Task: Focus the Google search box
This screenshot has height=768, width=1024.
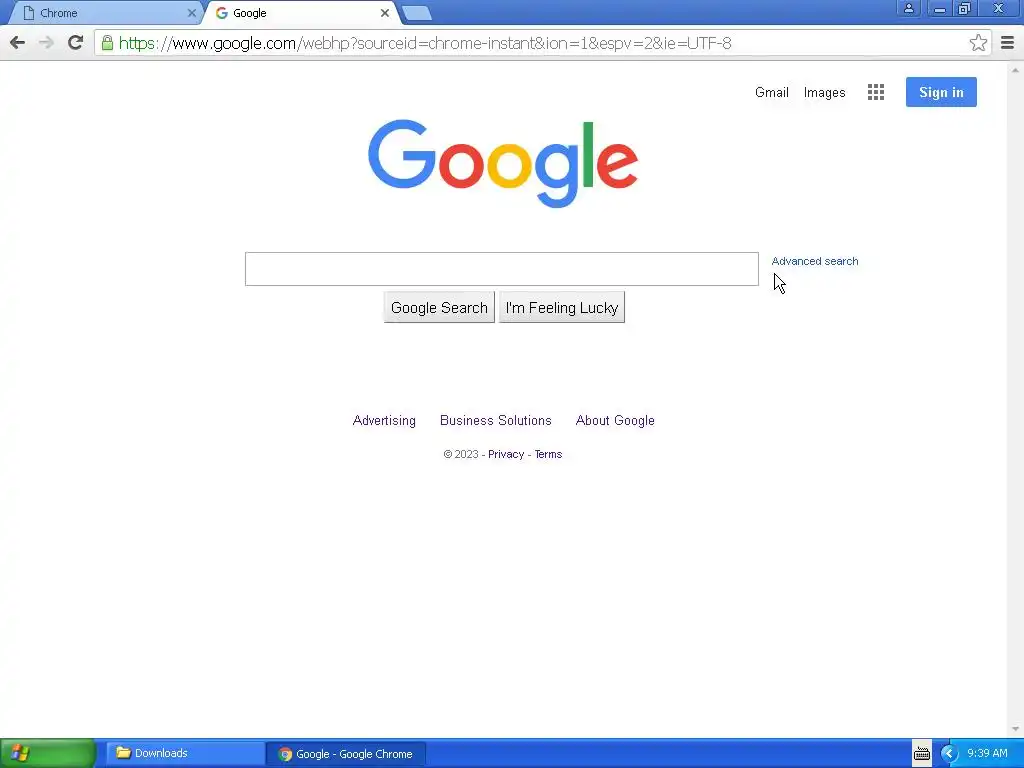Action: point(502,269)
